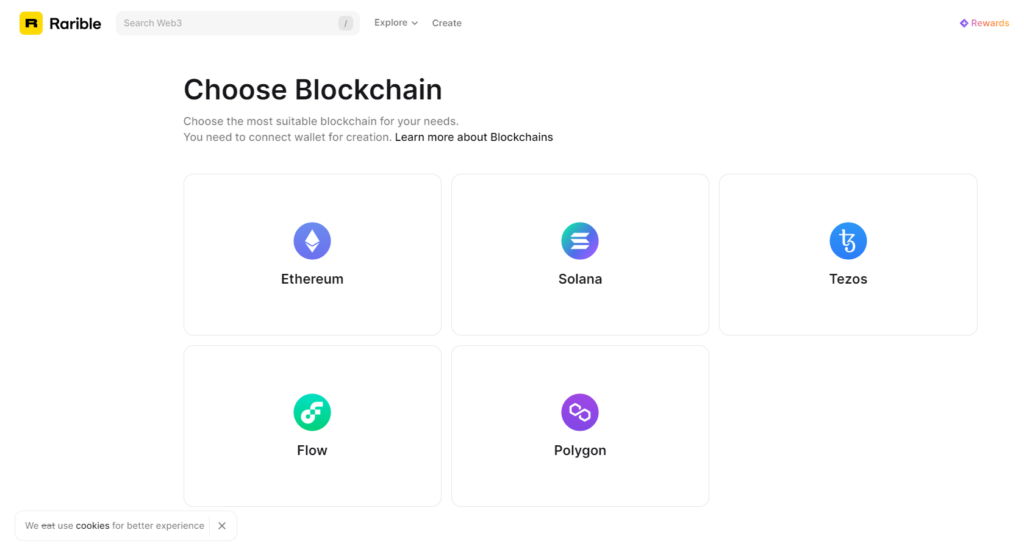Click the cookies link in banner
The image size is (1024, 552).
(x=93, y=526)
